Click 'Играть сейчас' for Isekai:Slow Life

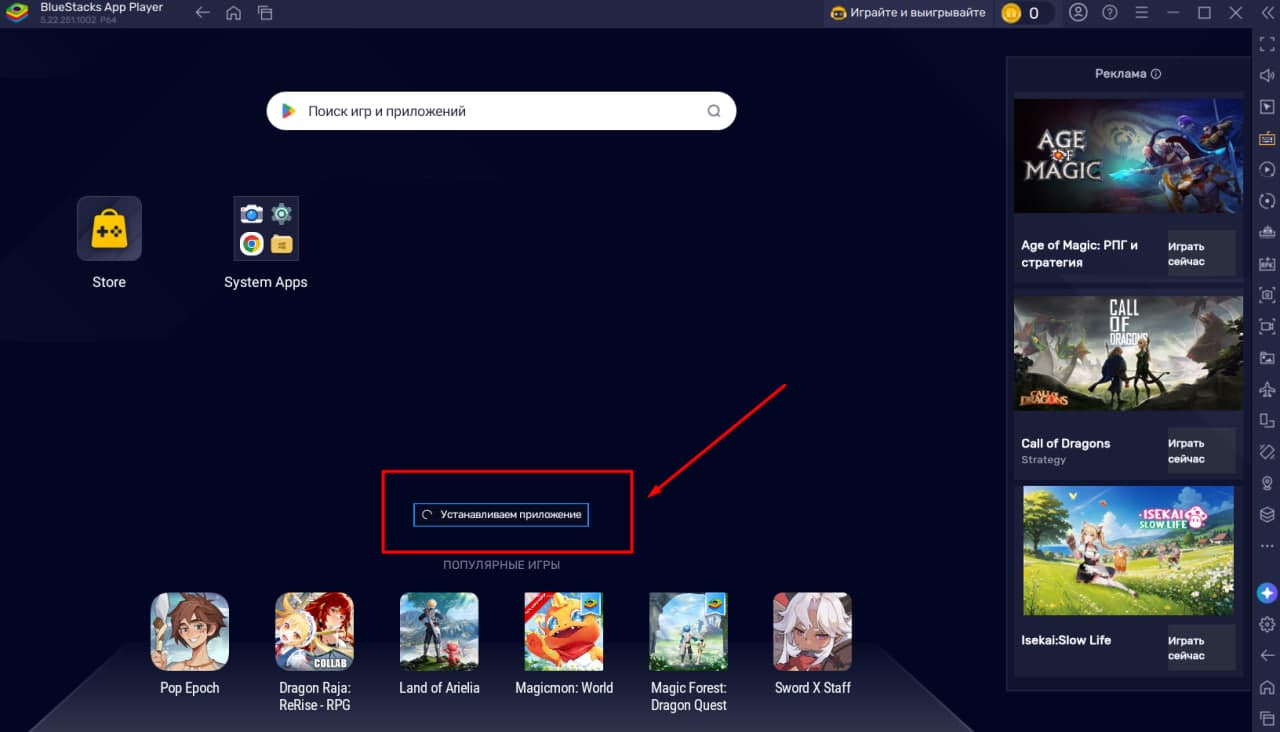1201,648
